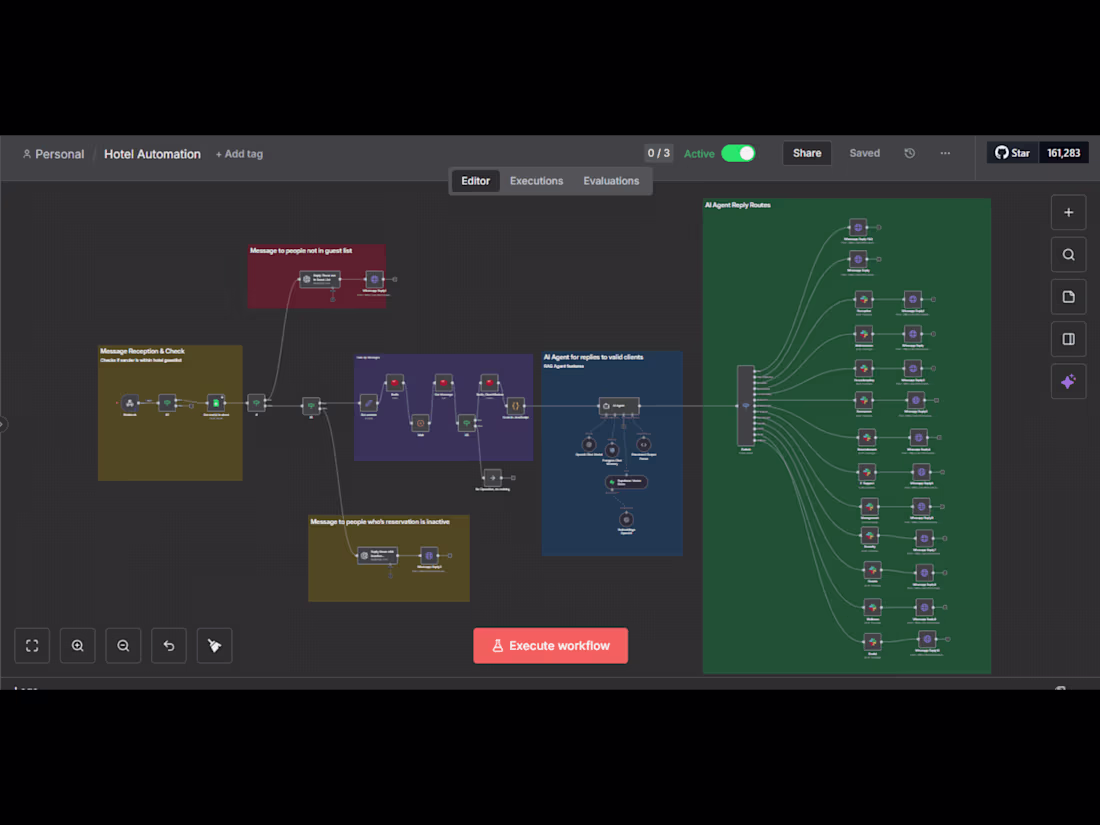Viewport: 1100px width, 825px height.
Task: Click the zoom to fit canvas icon
Action: (32, 646)
